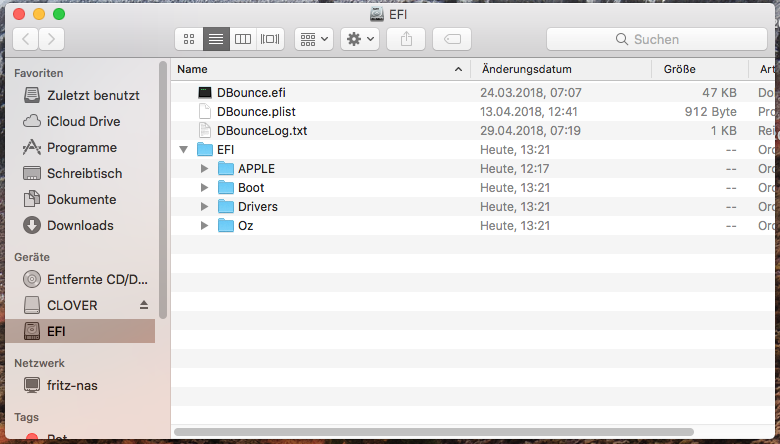
Task: Expand the Drivers folder
Action: click(204, 206)
